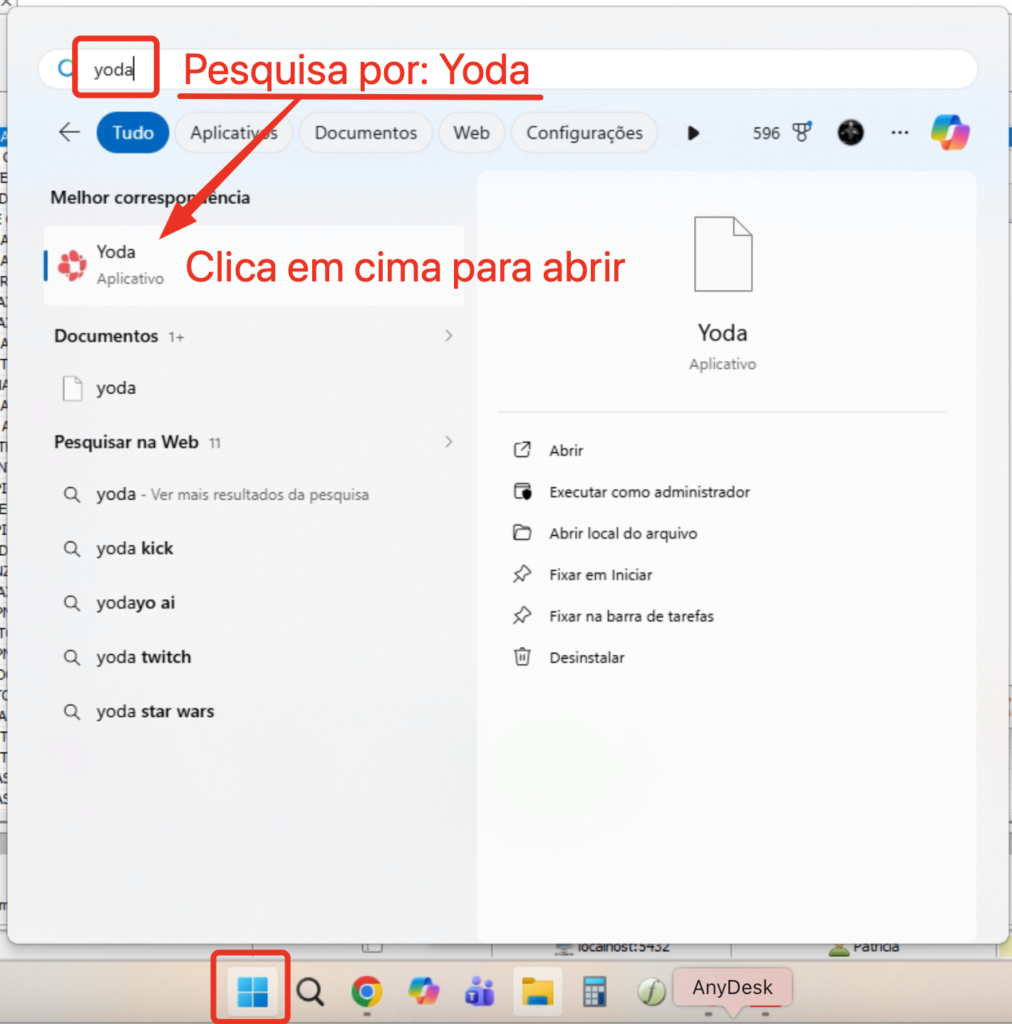Screen dimensions: 1012x1024
Task: Open the Calculator taskbar icon
Action: coord(595,991)
